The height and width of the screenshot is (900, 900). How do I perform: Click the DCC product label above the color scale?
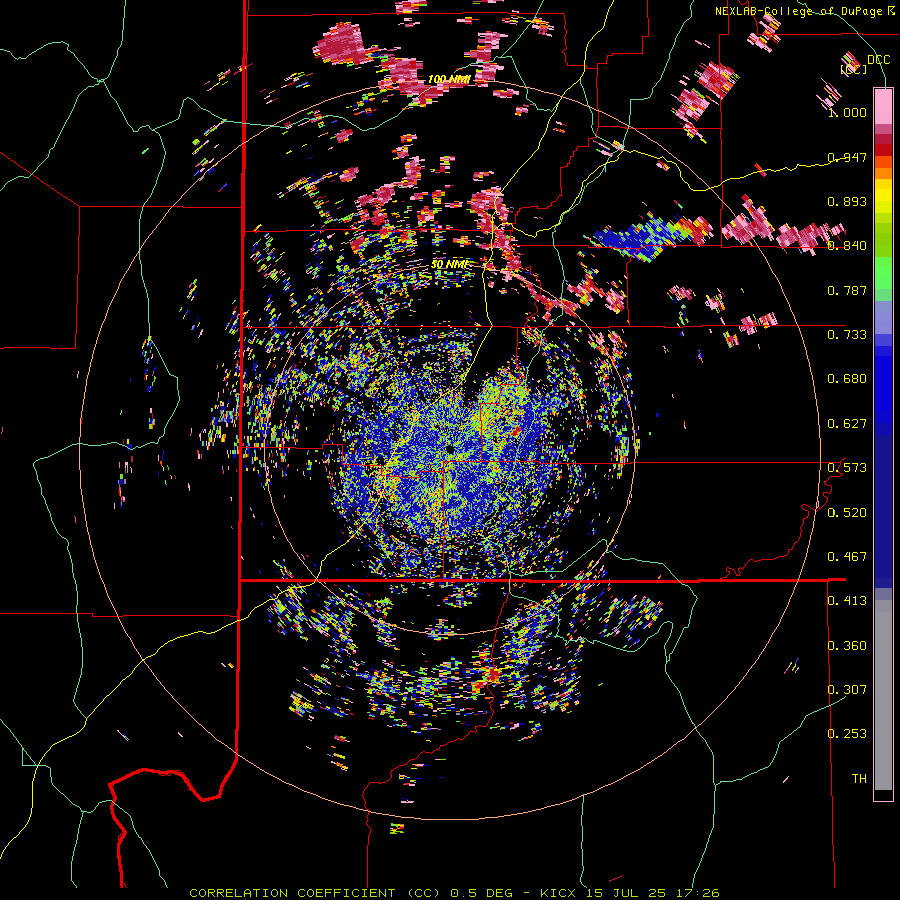point(878,60)
